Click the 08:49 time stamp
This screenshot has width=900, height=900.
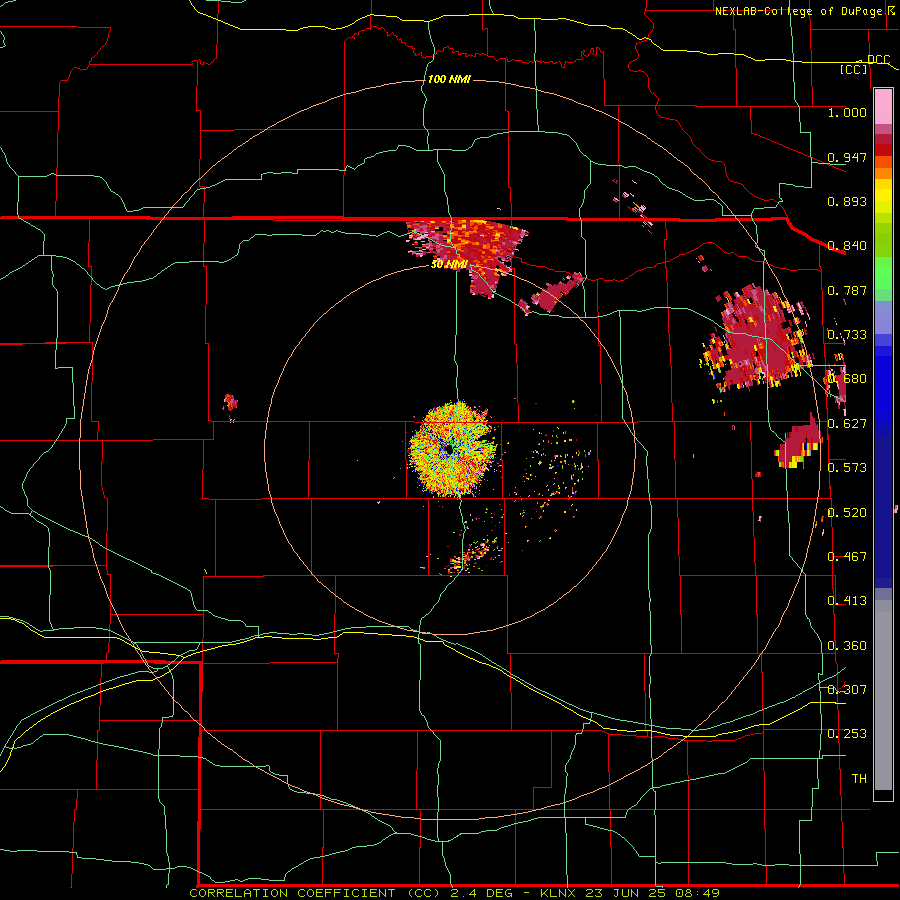697,893
